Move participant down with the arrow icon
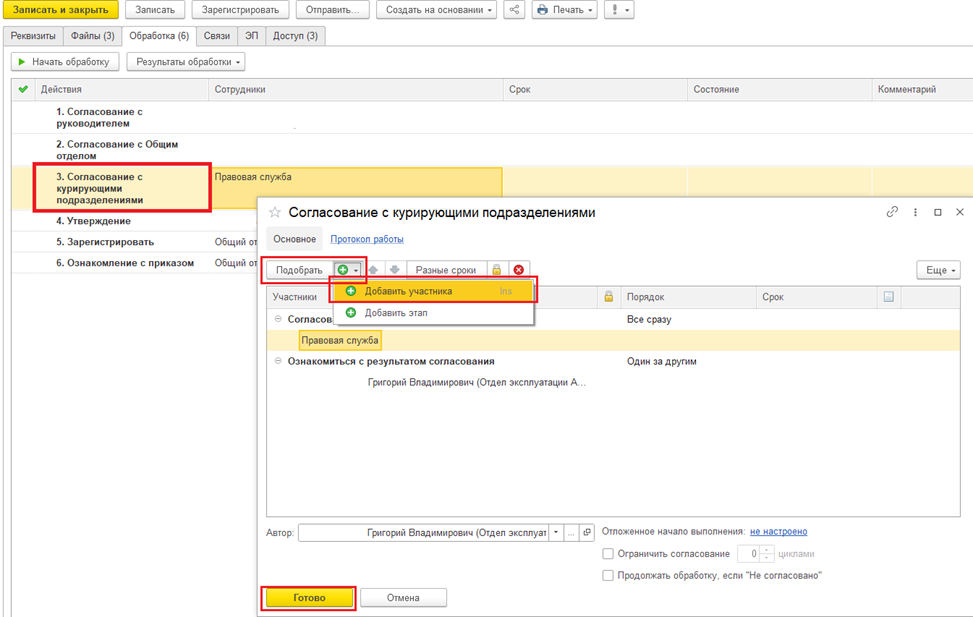 394,270
